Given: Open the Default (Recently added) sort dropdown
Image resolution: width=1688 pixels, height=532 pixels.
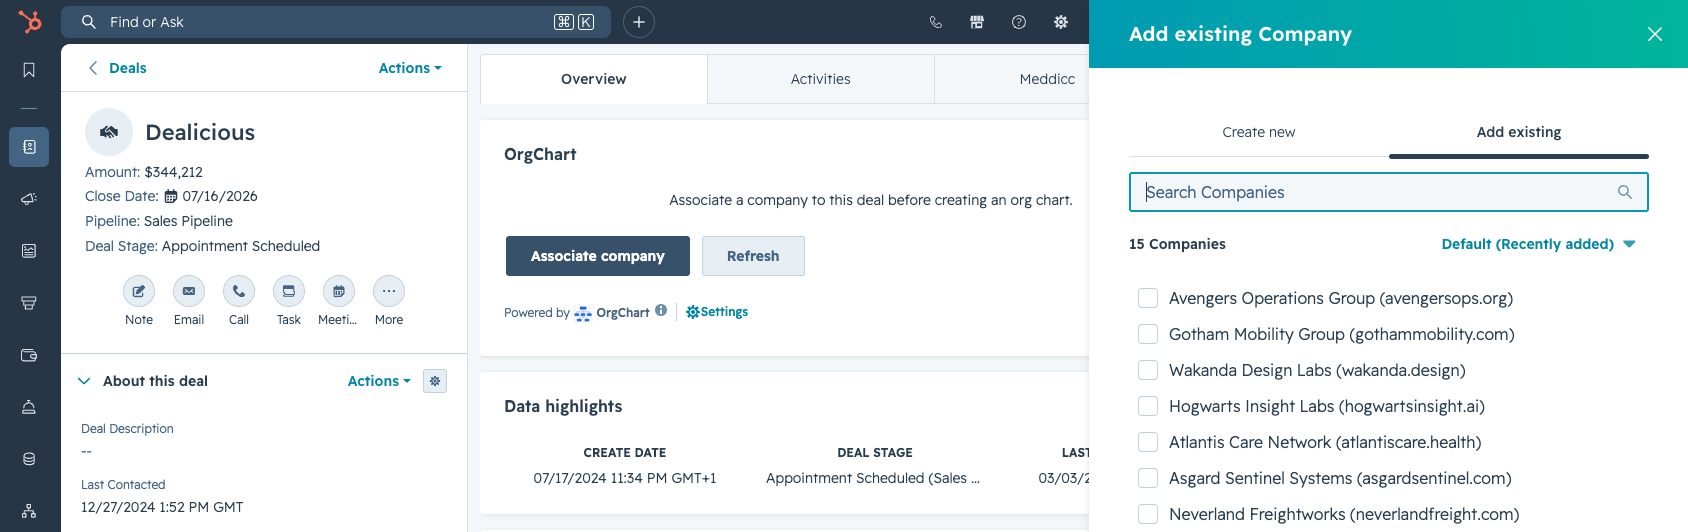Looking at the screenshot, I should 1538,244.
